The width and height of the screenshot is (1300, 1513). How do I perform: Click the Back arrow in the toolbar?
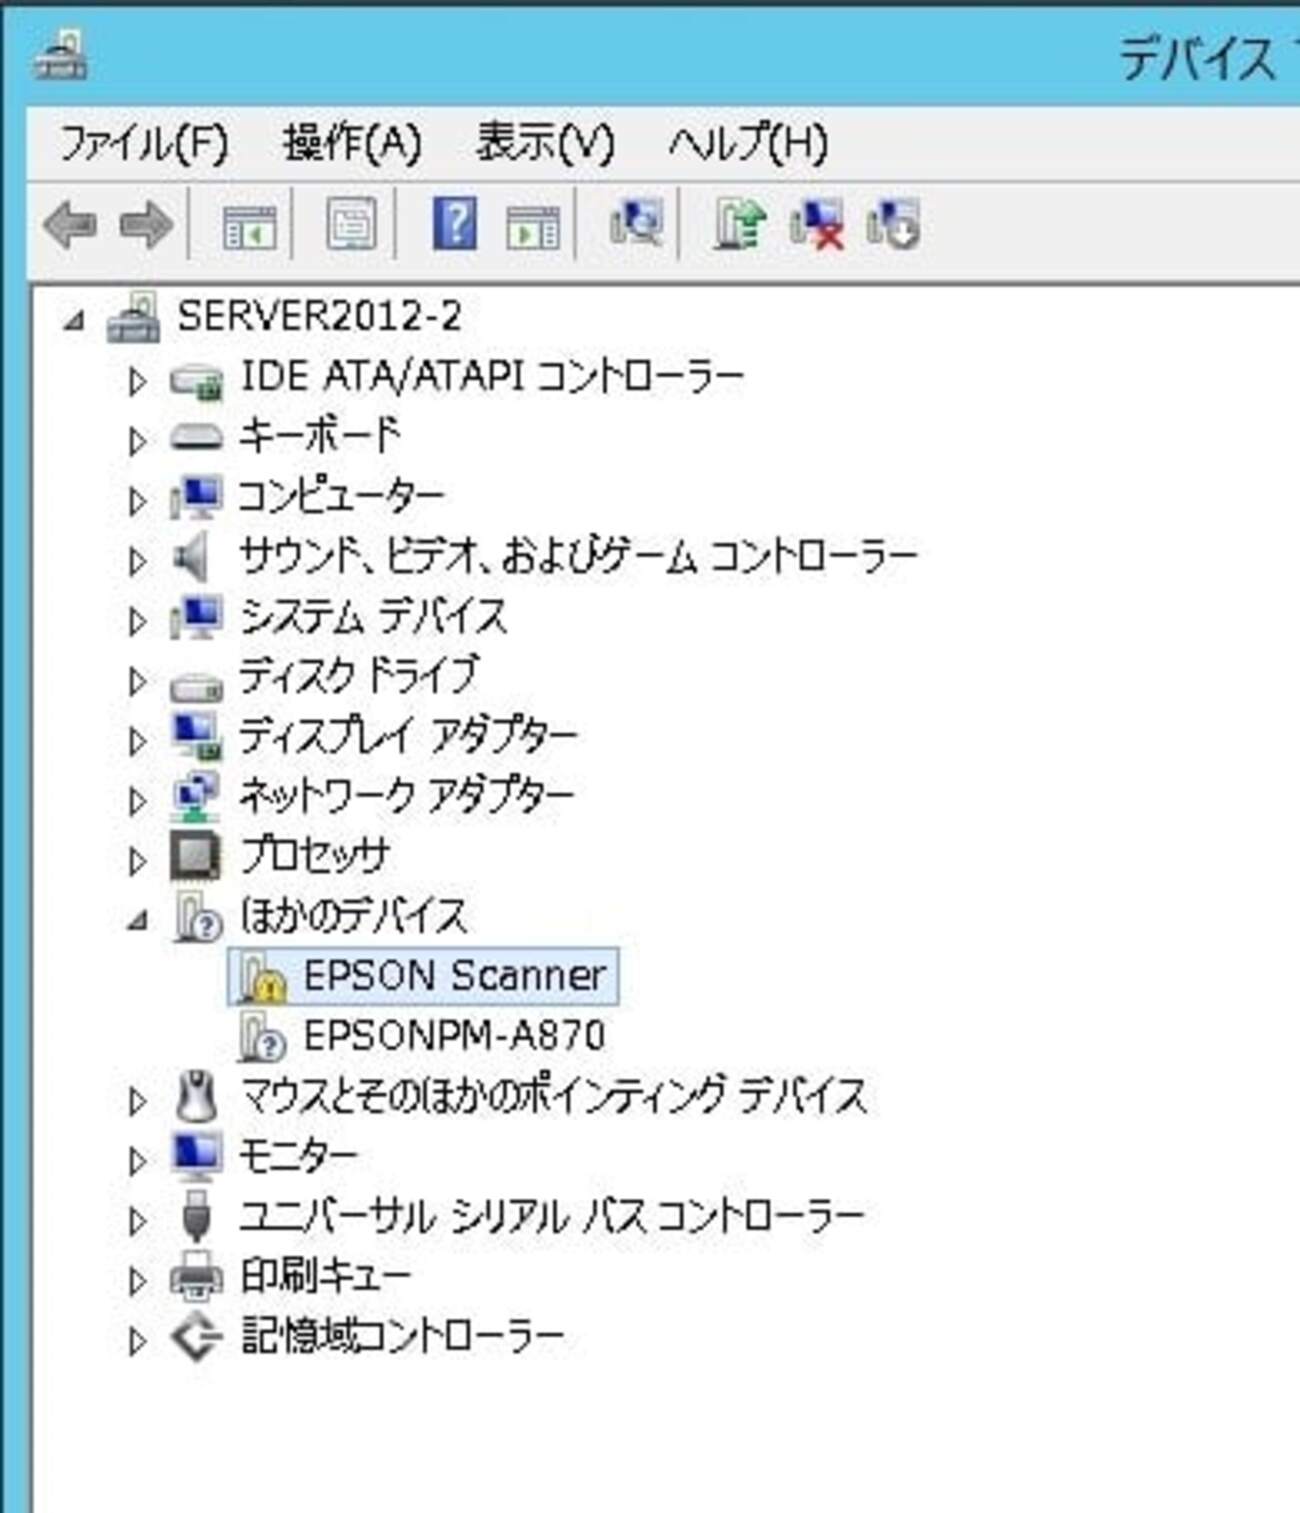point(70,224)
